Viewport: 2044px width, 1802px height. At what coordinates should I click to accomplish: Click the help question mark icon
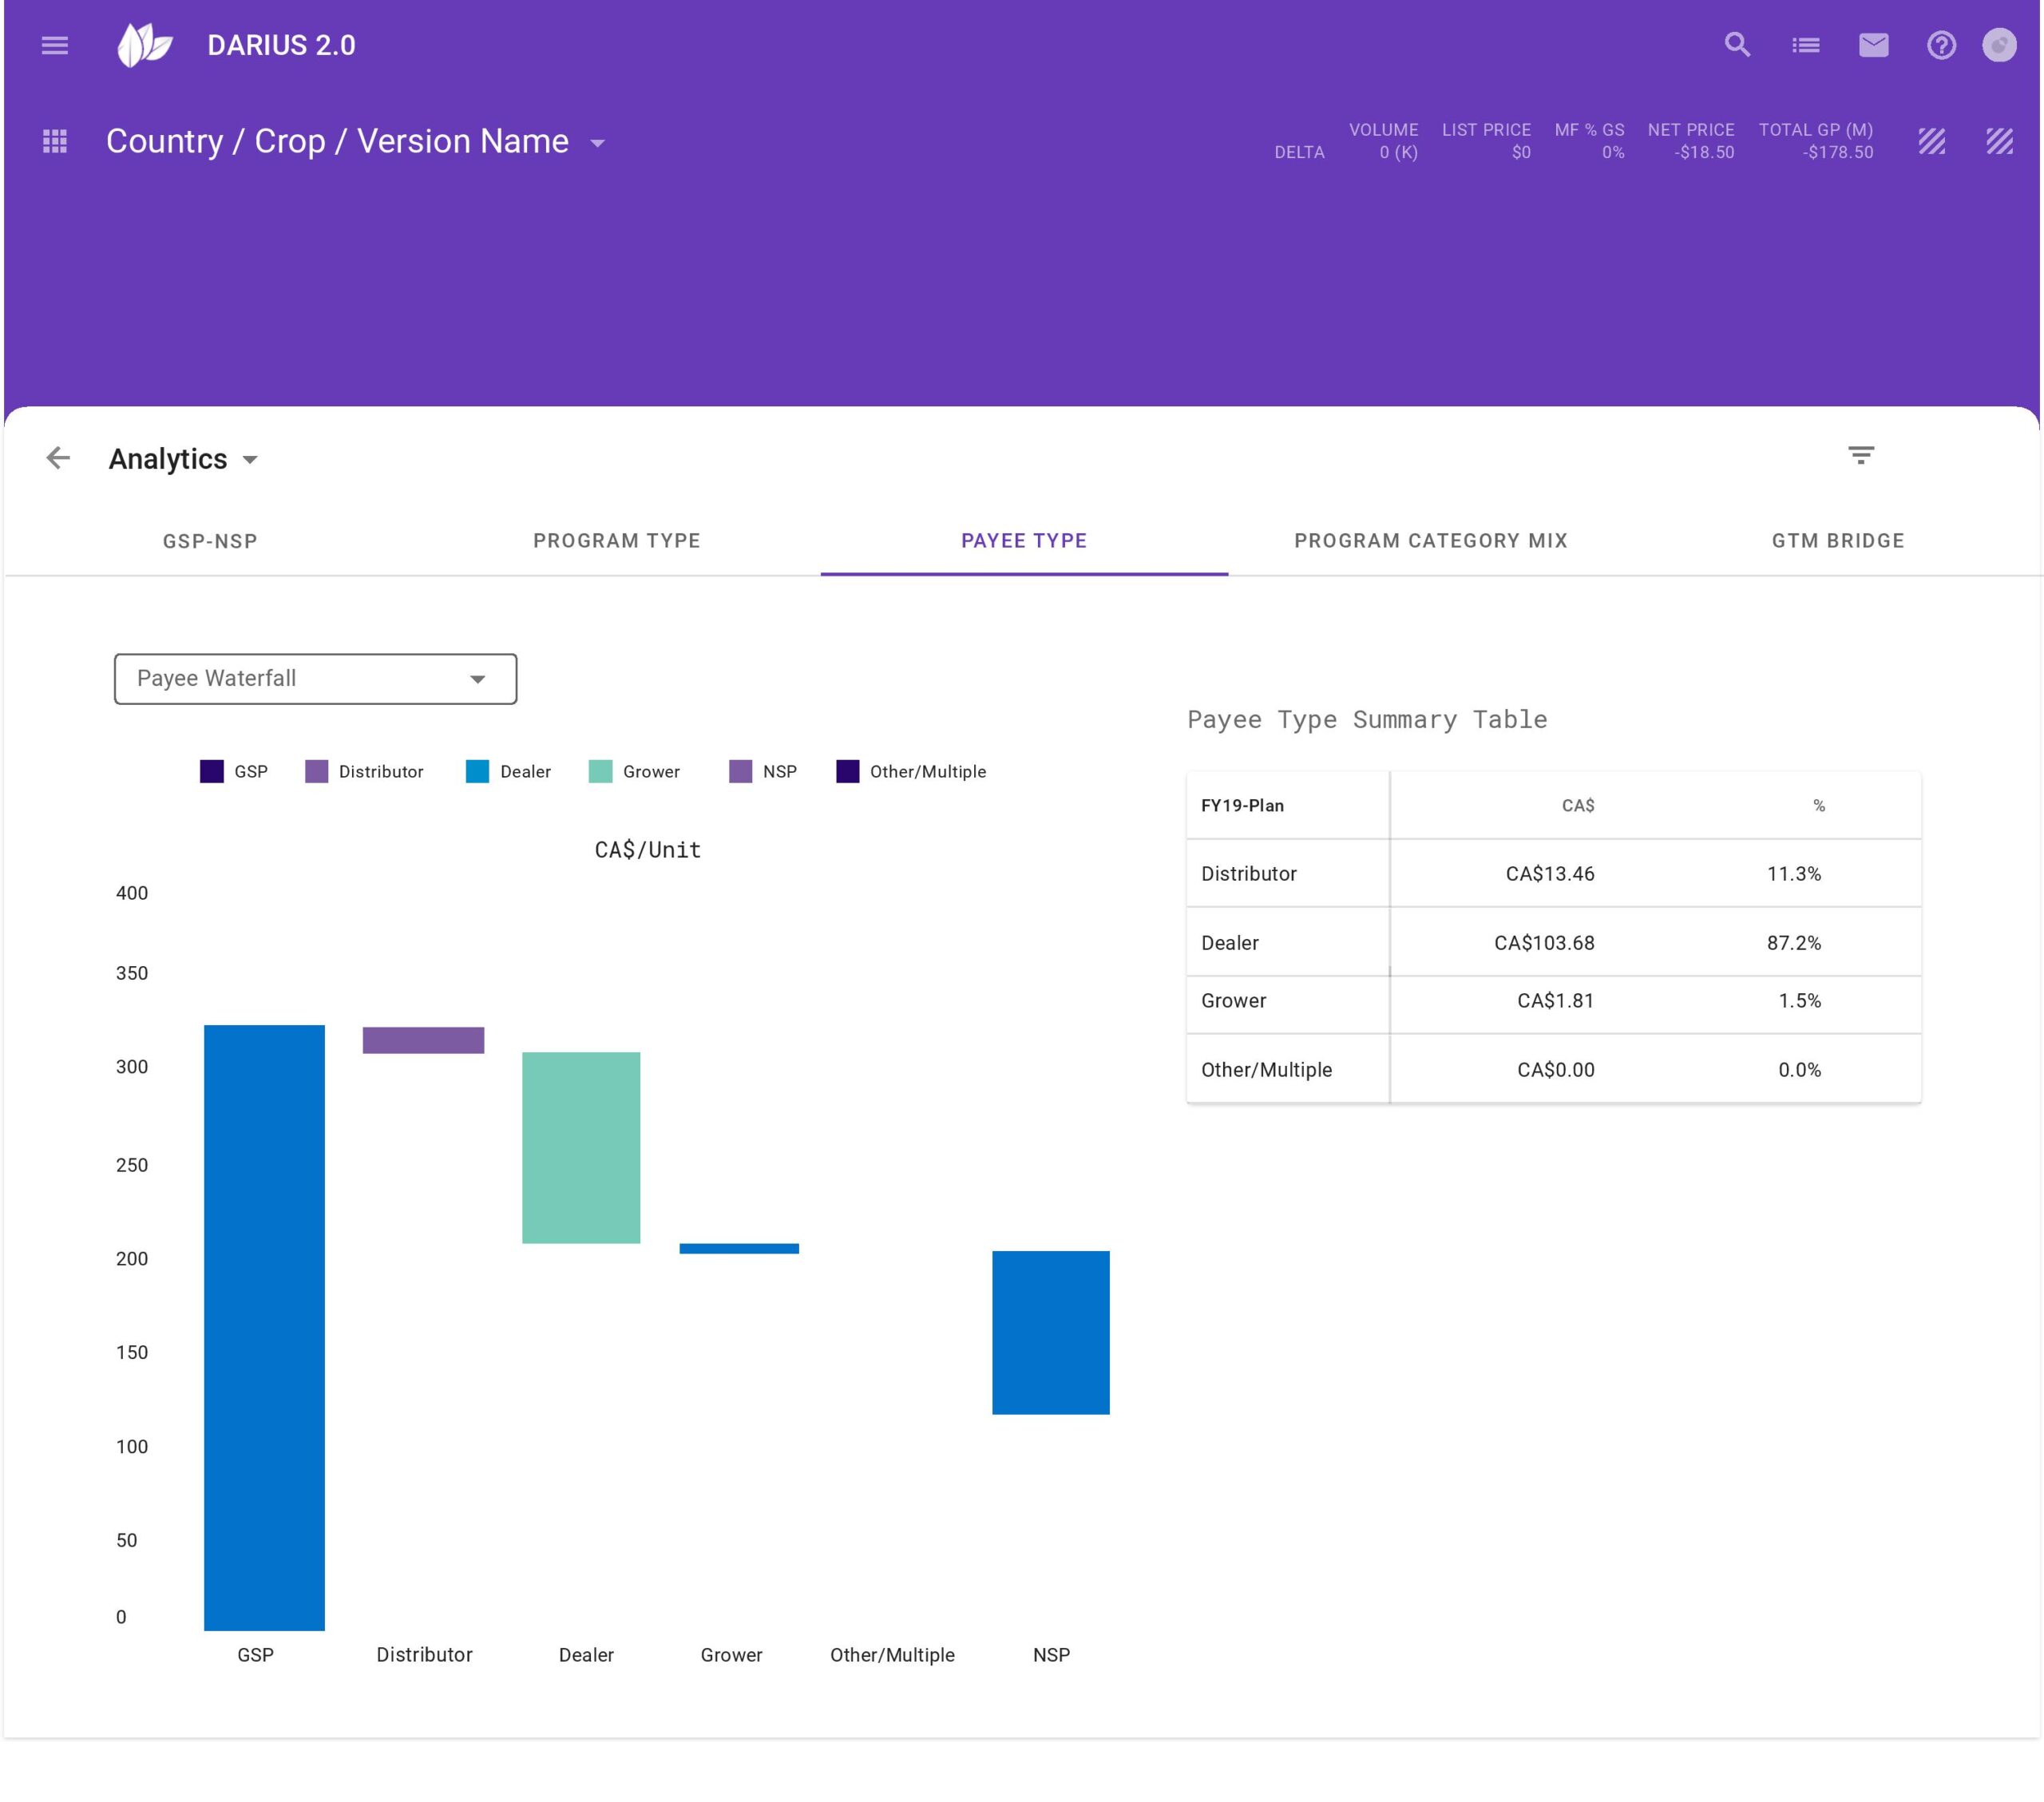tap(1940, 45)
